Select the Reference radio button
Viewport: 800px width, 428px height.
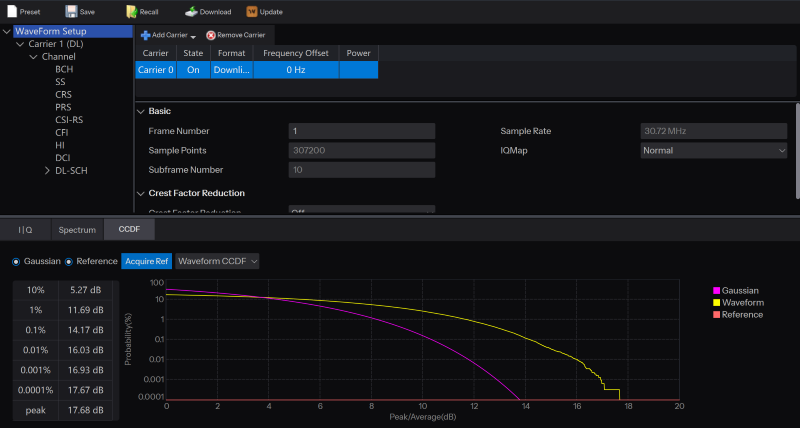click(69, 261)
